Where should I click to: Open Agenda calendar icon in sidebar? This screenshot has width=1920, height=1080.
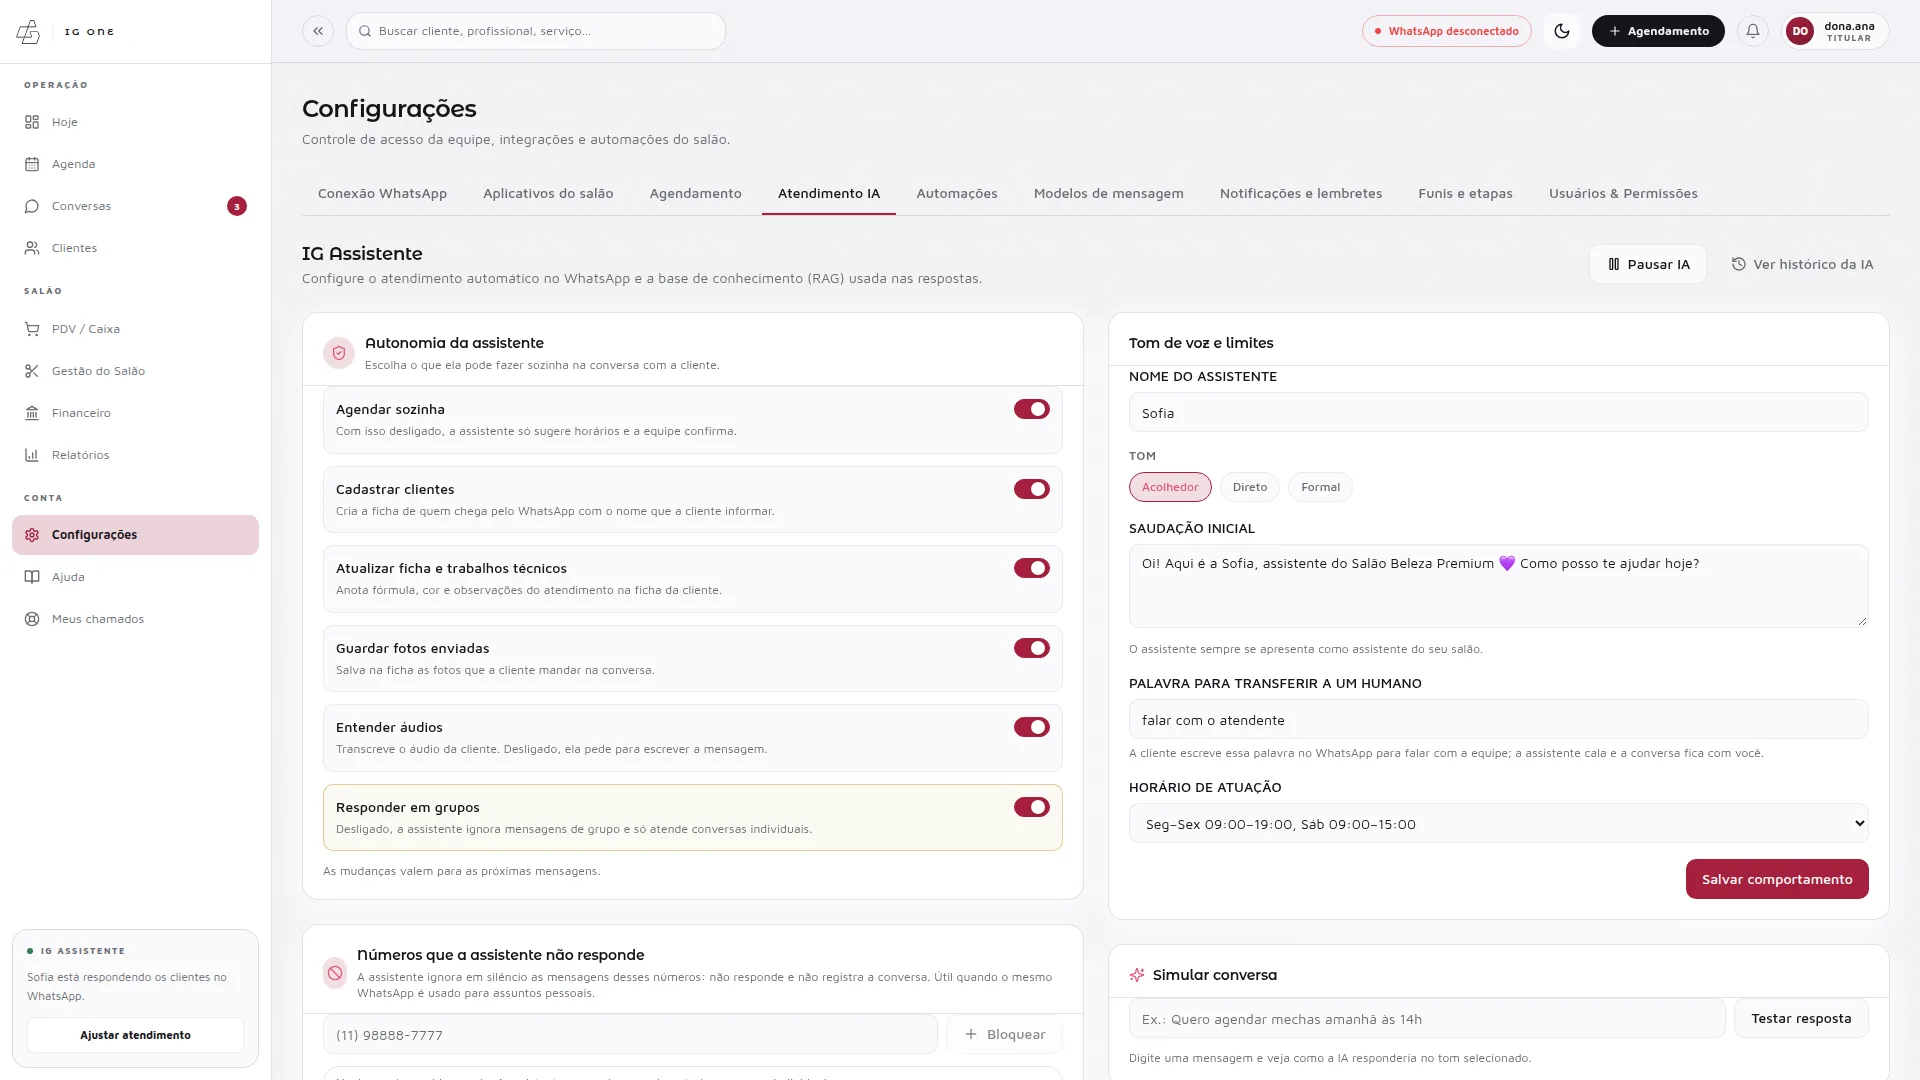[32, 164]
